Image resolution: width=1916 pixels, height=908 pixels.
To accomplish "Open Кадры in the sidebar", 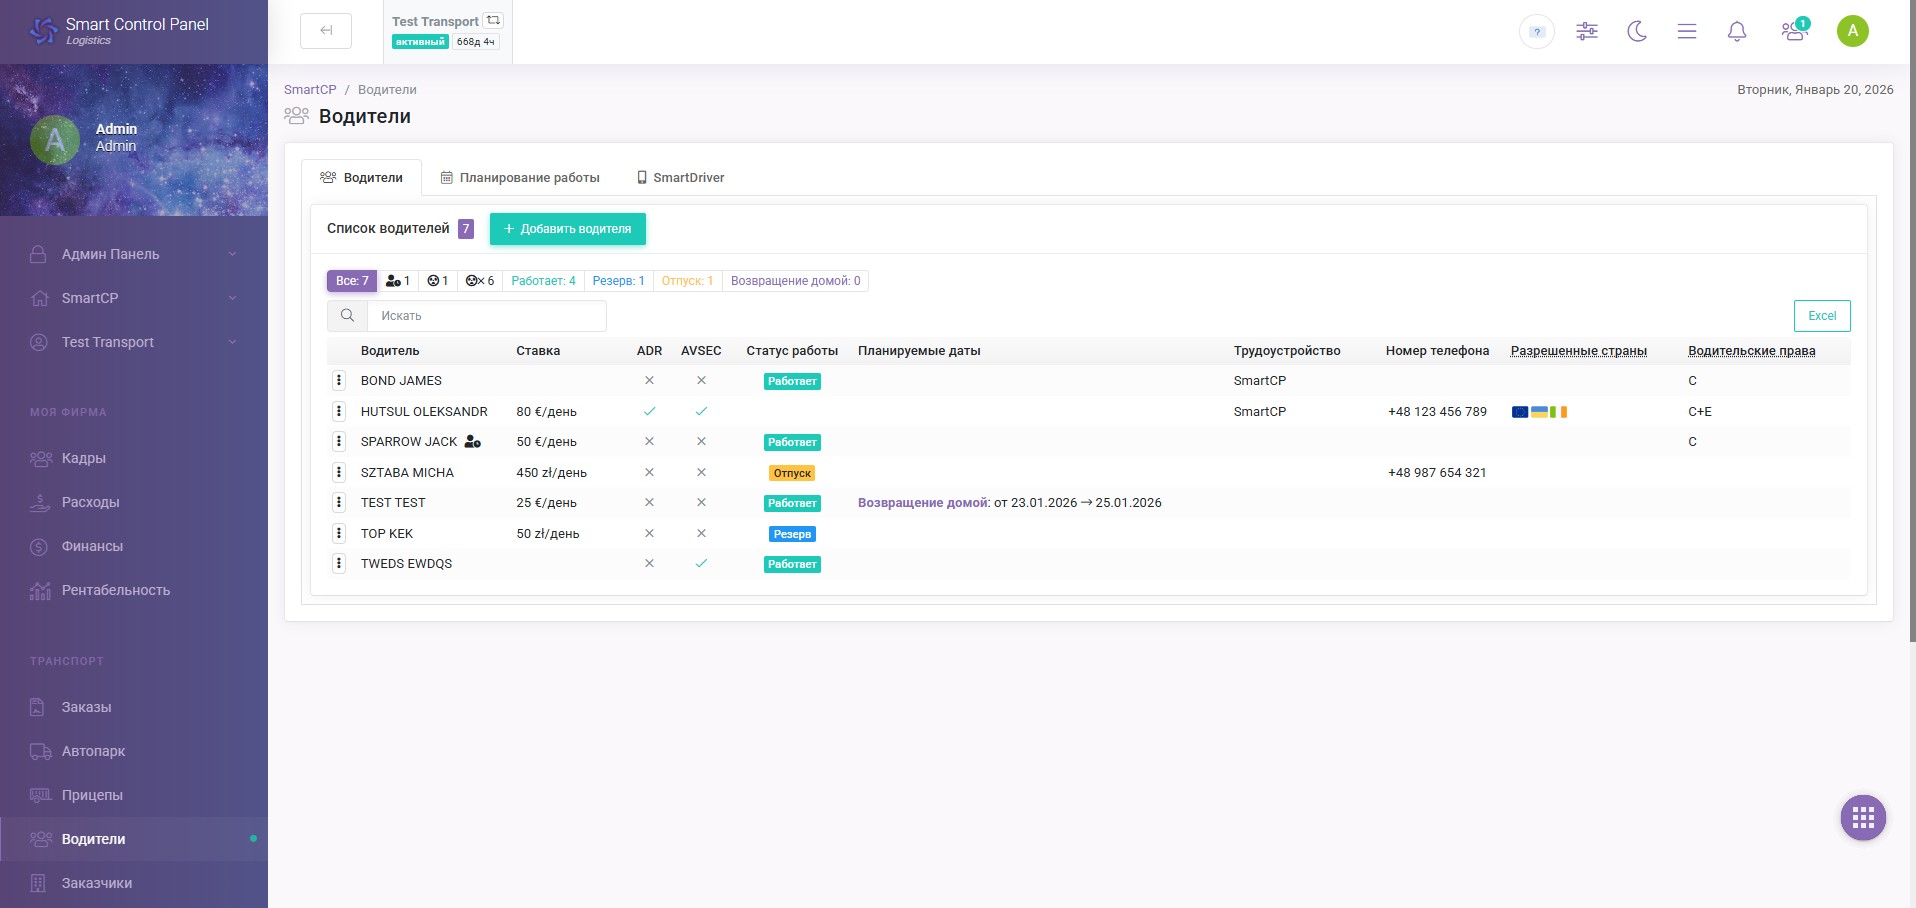I will pos(134,458).
